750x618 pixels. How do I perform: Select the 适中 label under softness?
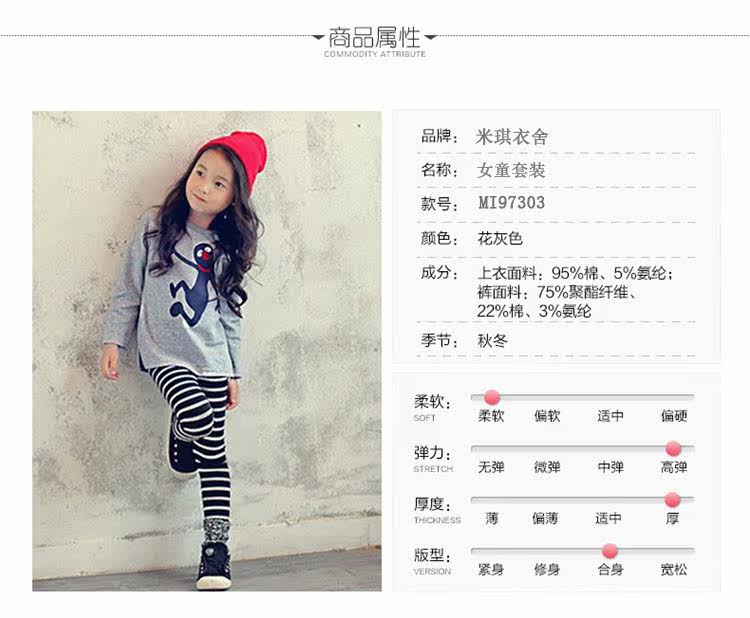pos(610,416)
